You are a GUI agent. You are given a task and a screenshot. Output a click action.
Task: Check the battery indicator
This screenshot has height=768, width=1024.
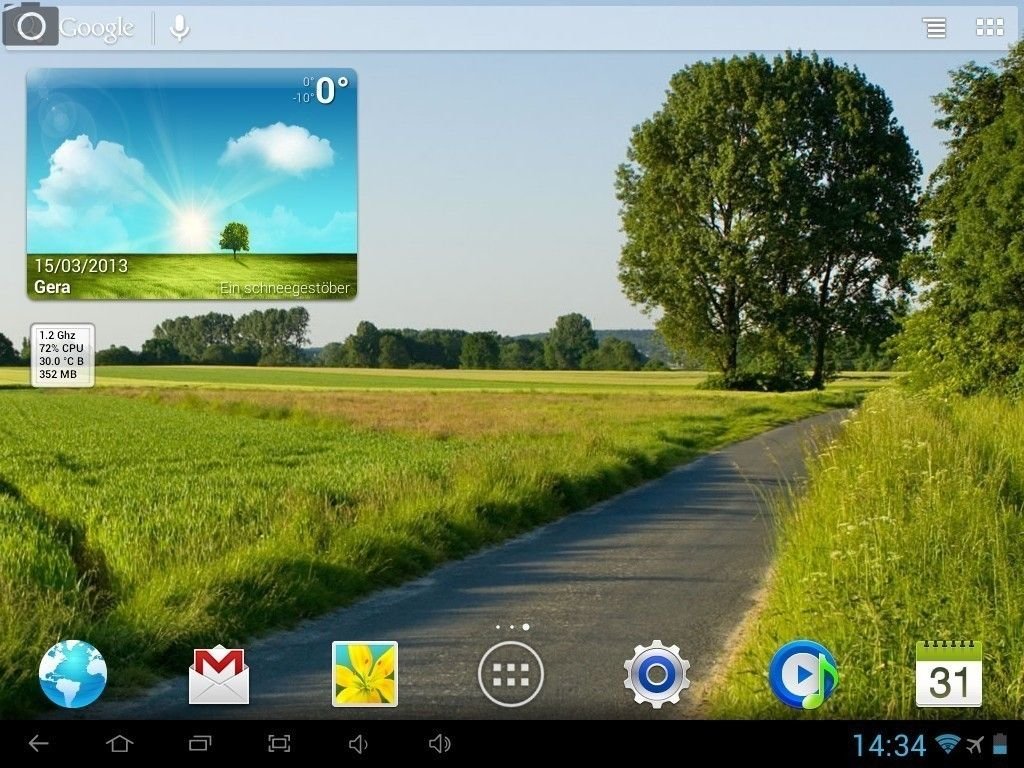1000,744
